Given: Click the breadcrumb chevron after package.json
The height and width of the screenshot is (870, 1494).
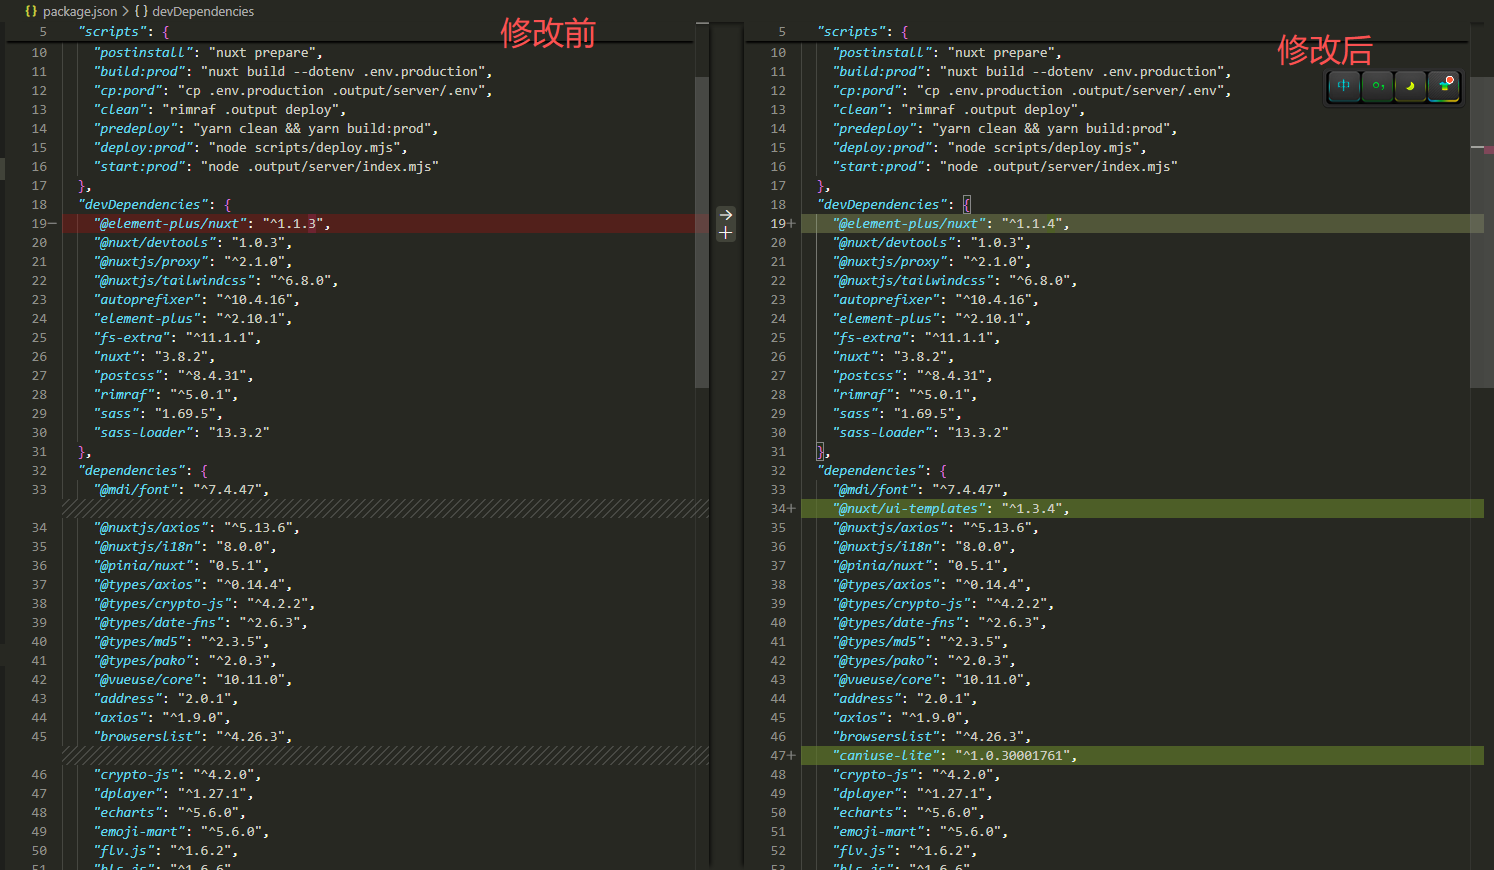Looking at the screenshot, I should click(126, 11).
